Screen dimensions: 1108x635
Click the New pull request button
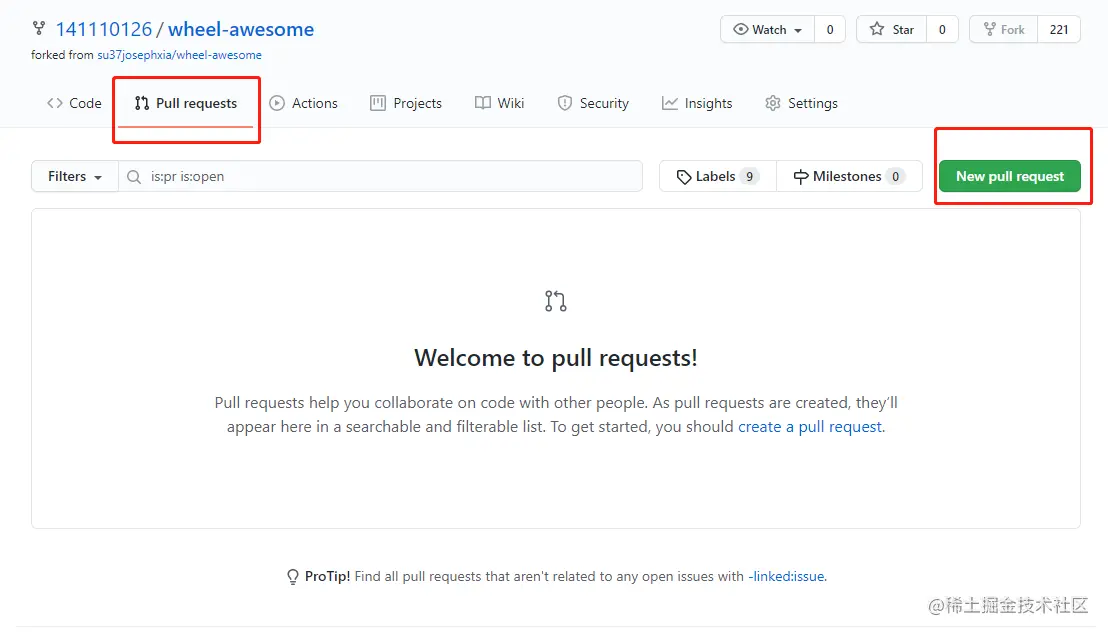tap(1010, 177)
